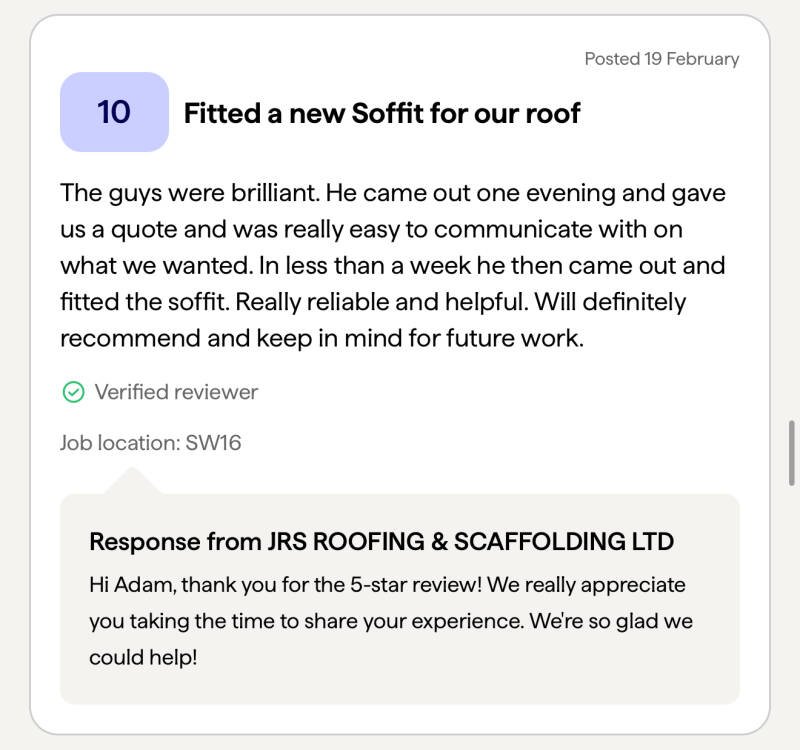Click the page scrollbar thumb
Screen dimensions: 800x750
(x=791, y=452)
